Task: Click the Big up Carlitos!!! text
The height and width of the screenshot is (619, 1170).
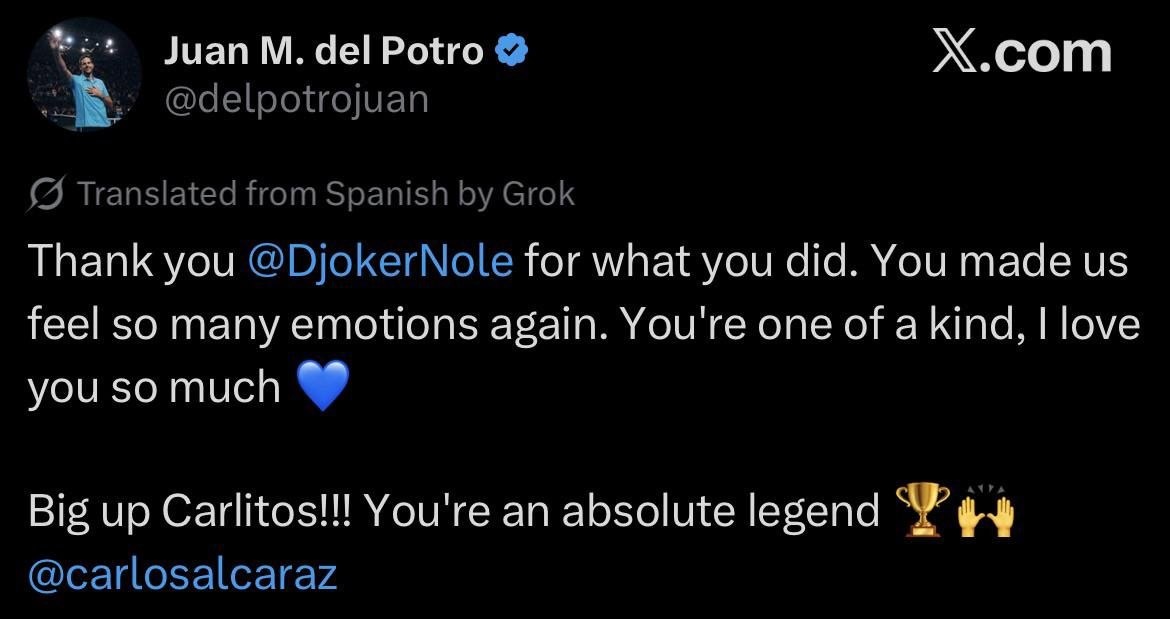Action: (184, 513)
